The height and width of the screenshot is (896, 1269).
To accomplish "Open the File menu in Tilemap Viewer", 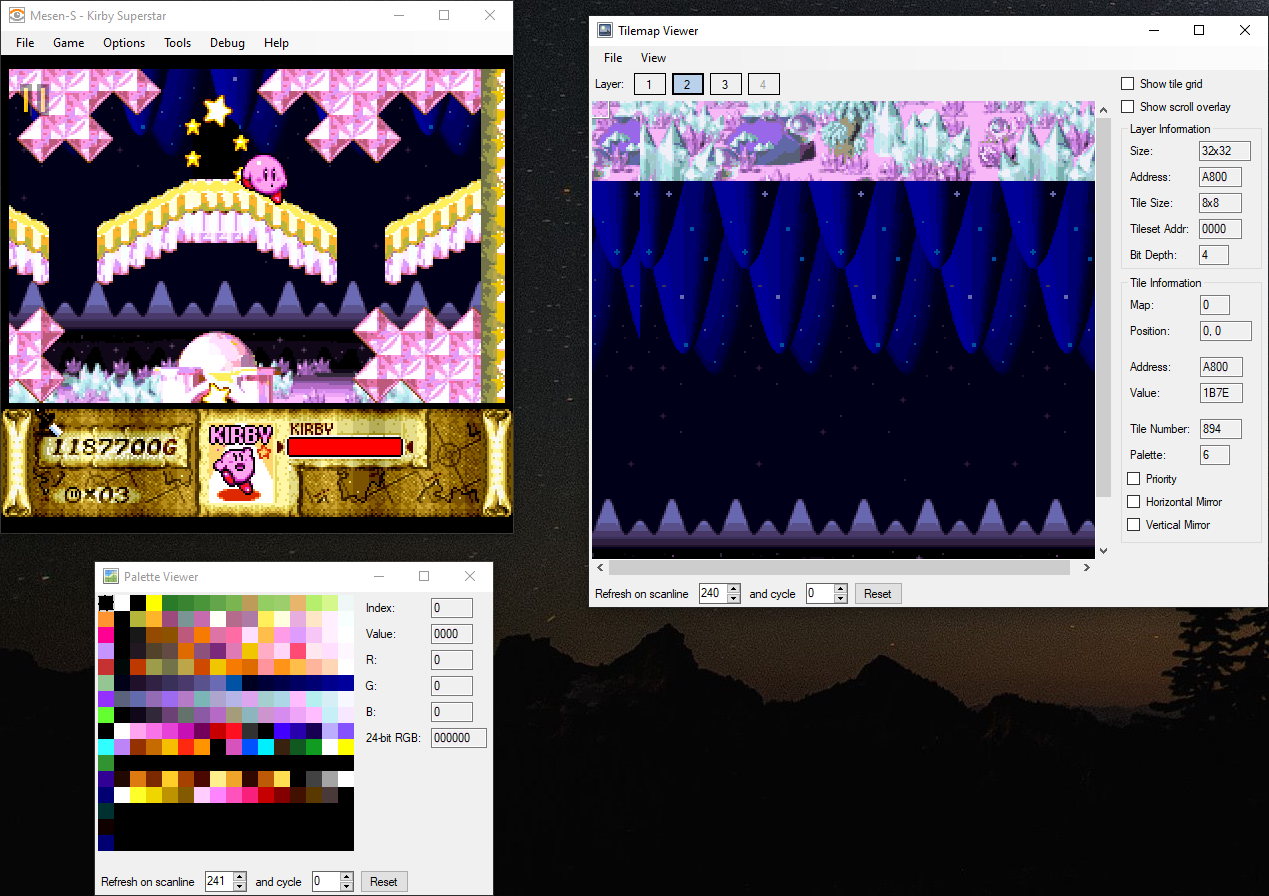I will coord(613,58).
